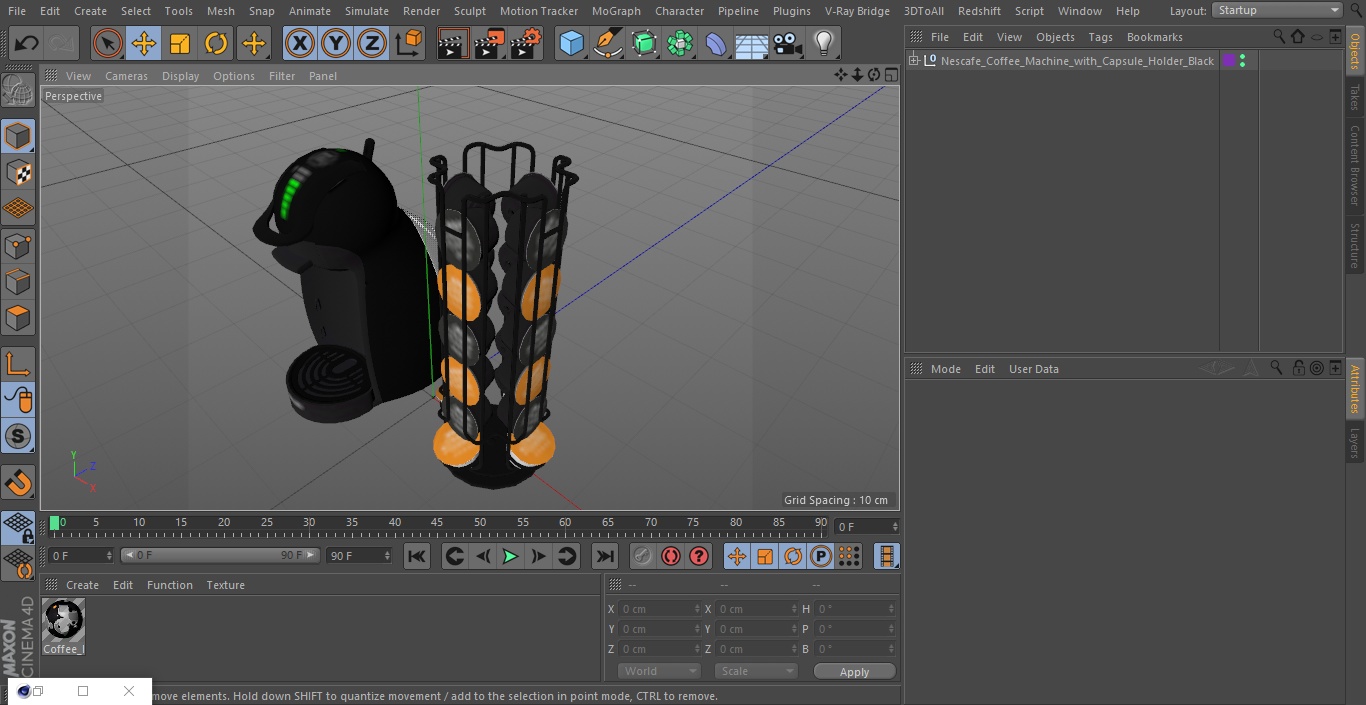Record active objects keyframe

click(643, 556)
